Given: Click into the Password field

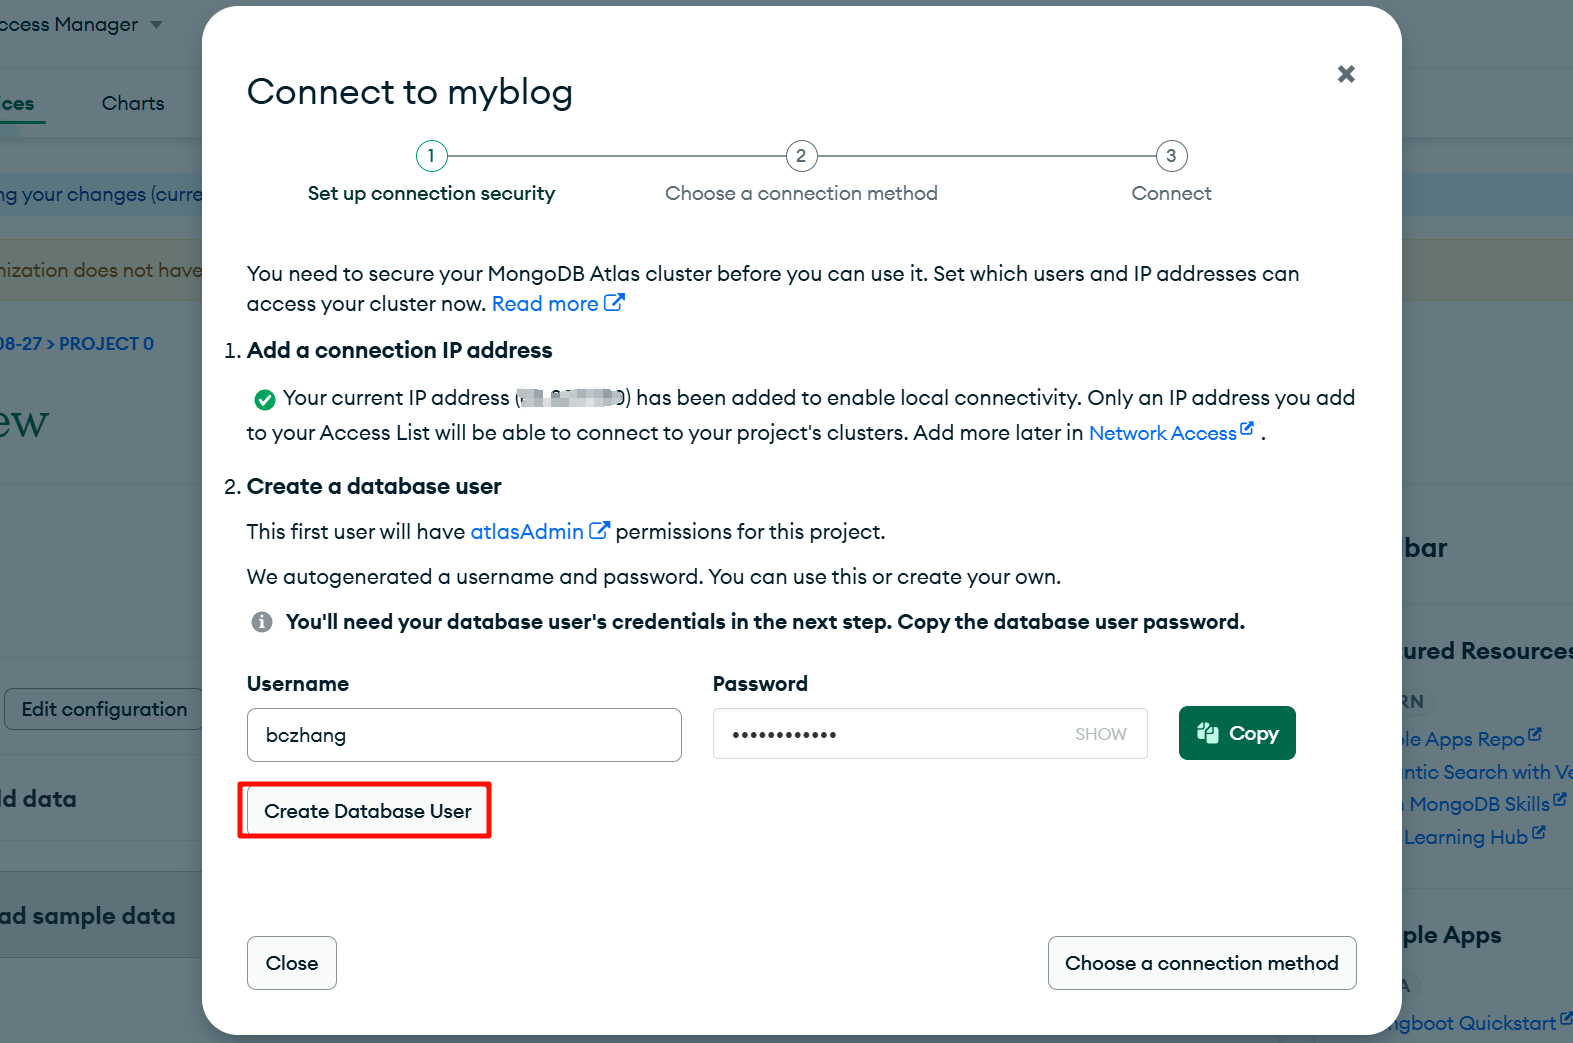Looking at the screenshot, I should [890, 734].
